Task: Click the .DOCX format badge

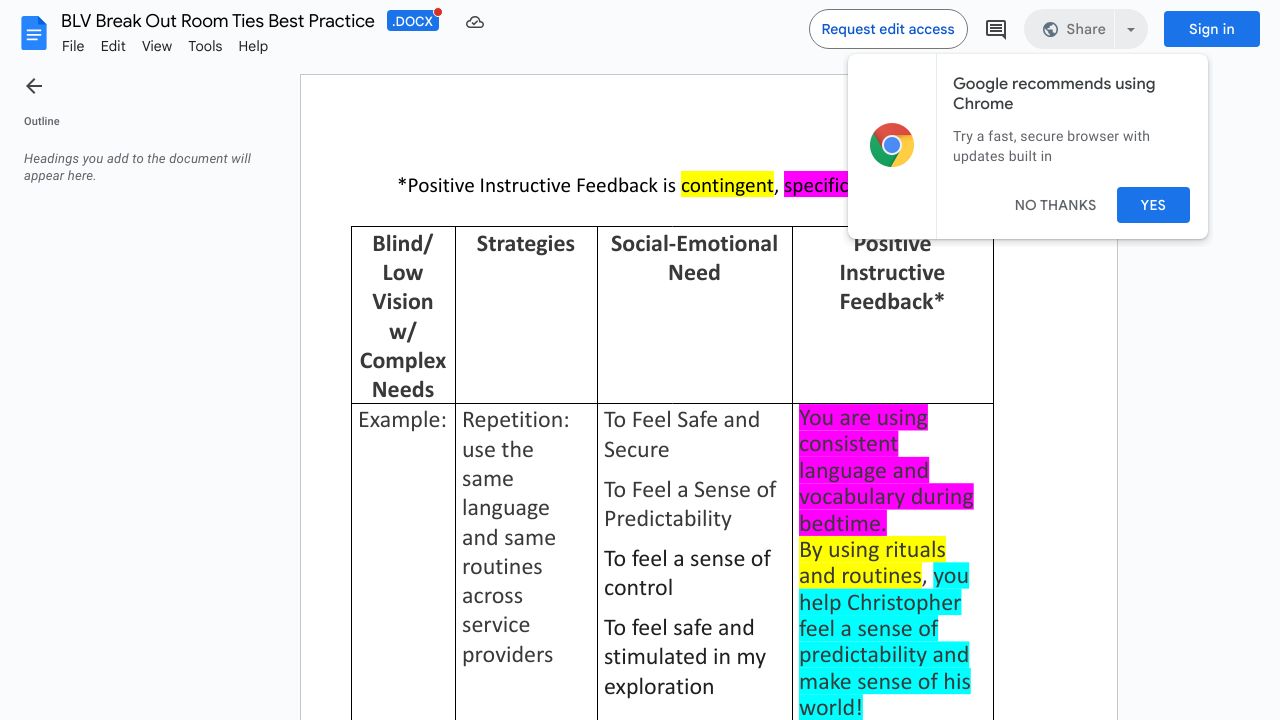Action: click(x=413, y=21)
